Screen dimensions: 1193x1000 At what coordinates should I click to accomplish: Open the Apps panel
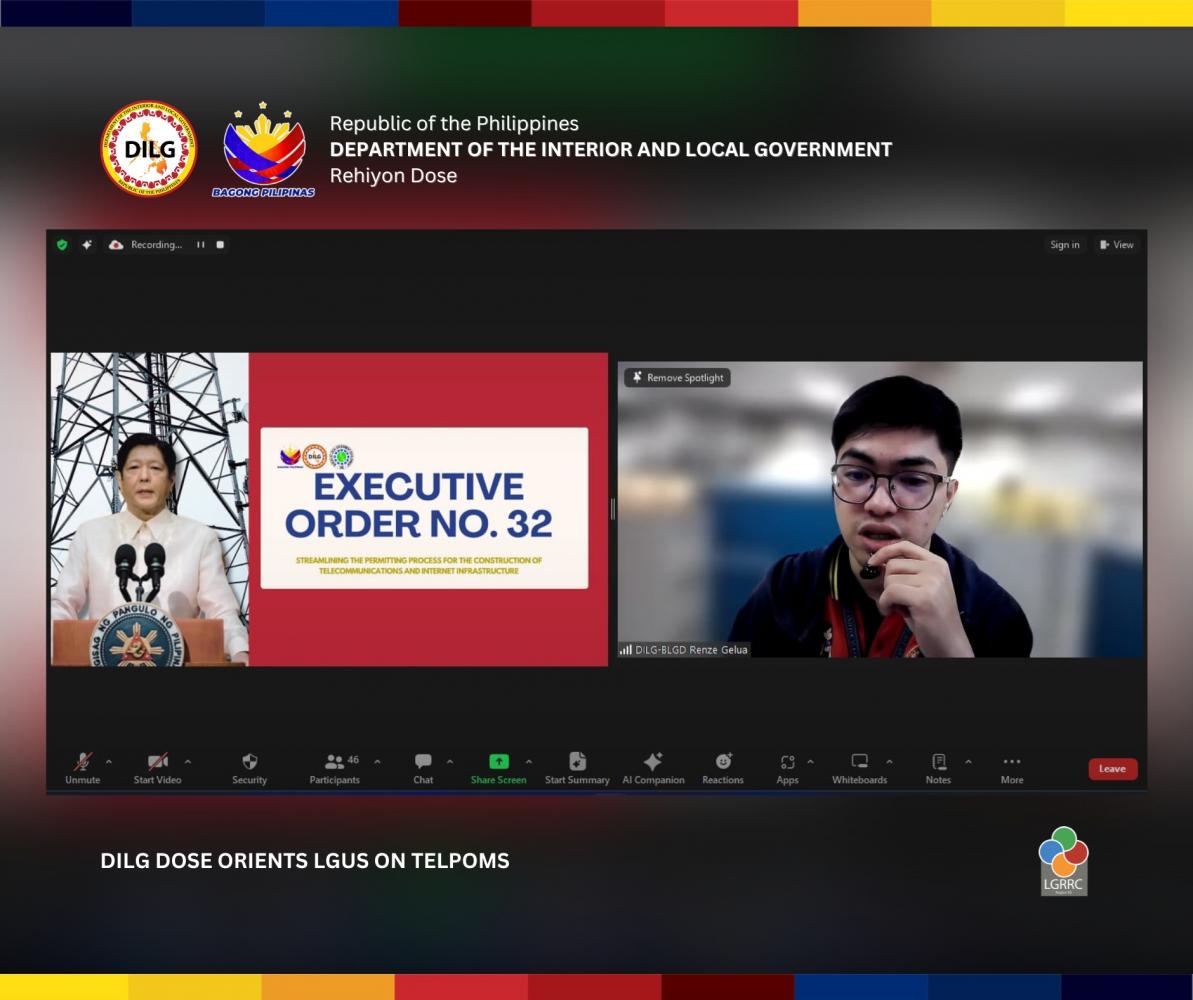[787, 768]
